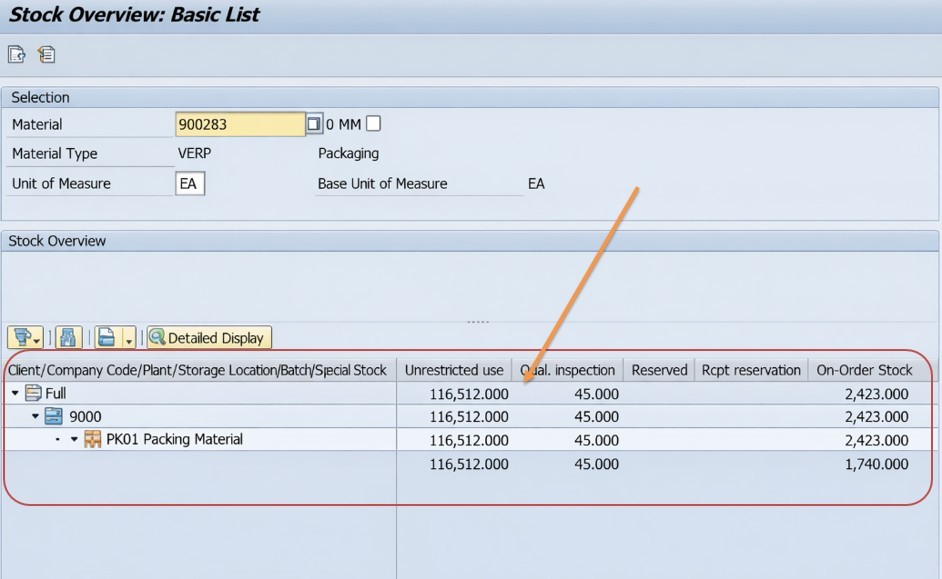Click the Full client folder icon
Viewport: 942px width, 579px height.
pos(33,393)
